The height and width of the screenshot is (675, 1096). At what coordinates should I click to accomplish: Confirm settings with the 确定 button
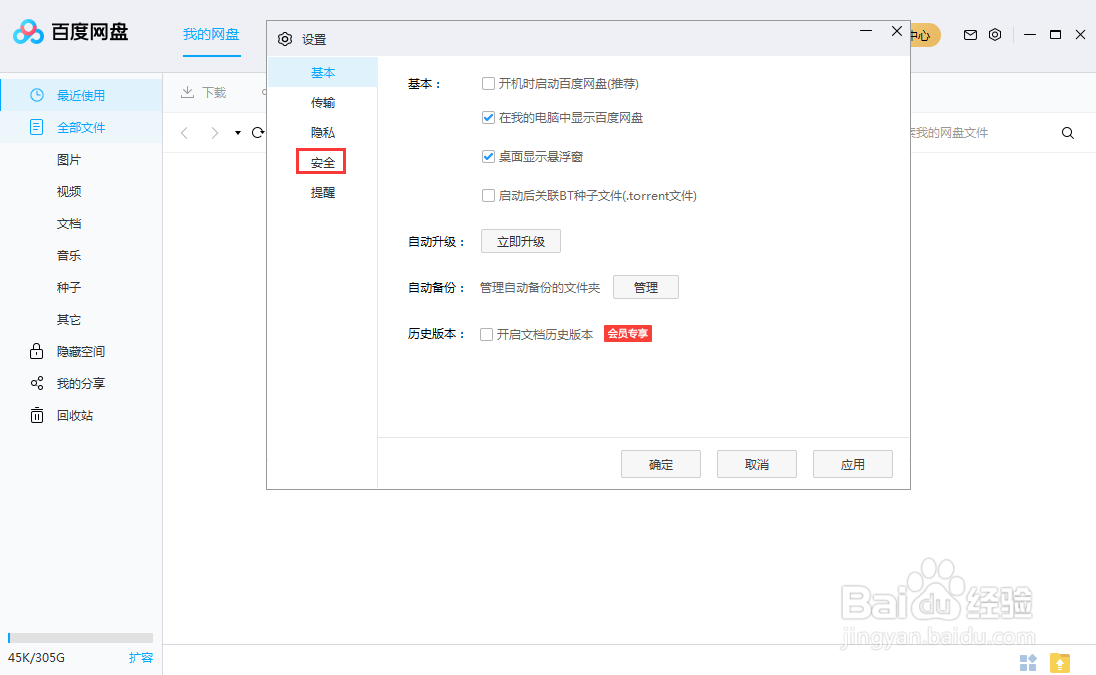coord(661,464)
